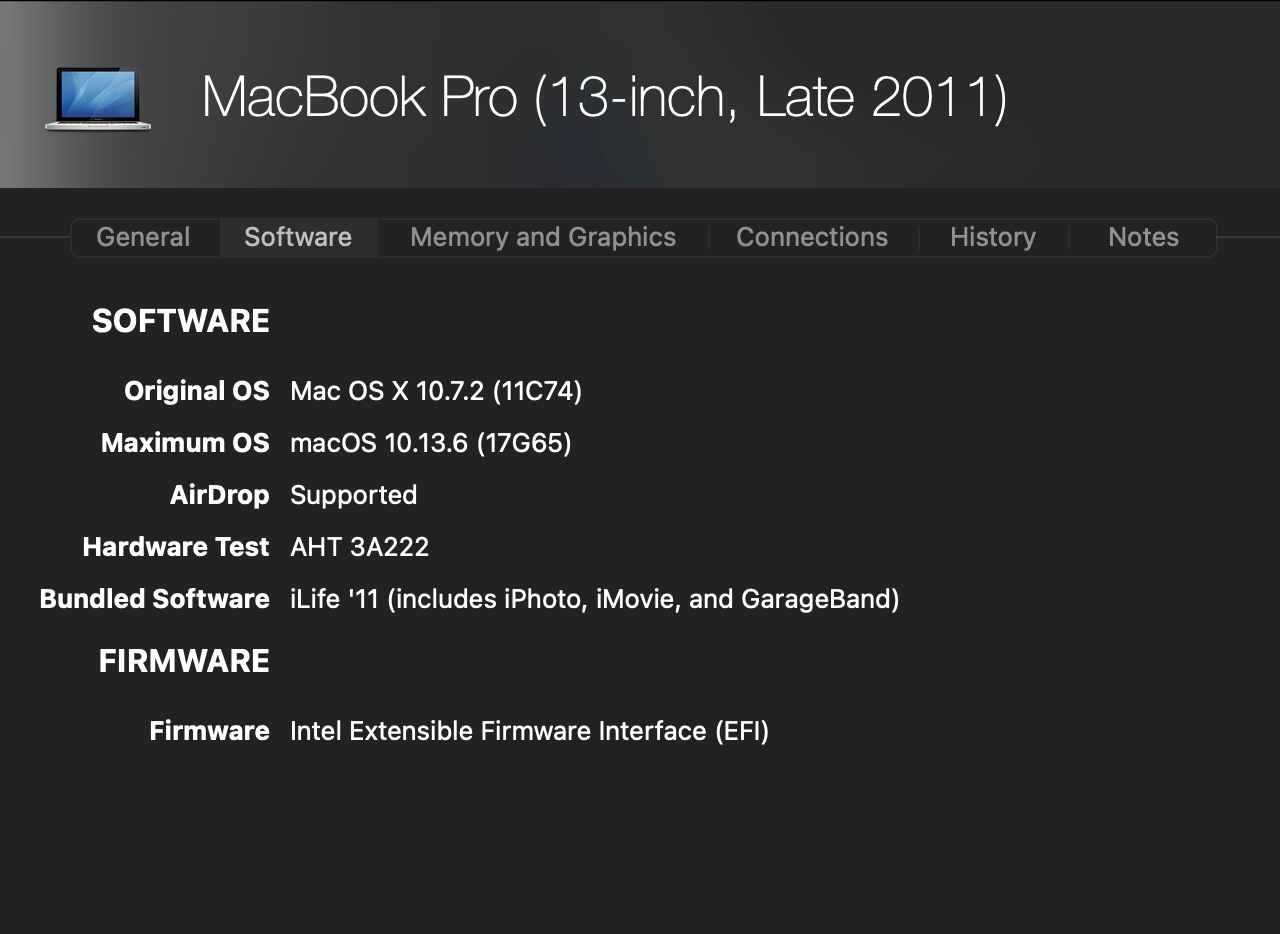Select the macOS 10.13.6 (17G65) value
The height and width of the screenshot is (934, 1280).
431,443
